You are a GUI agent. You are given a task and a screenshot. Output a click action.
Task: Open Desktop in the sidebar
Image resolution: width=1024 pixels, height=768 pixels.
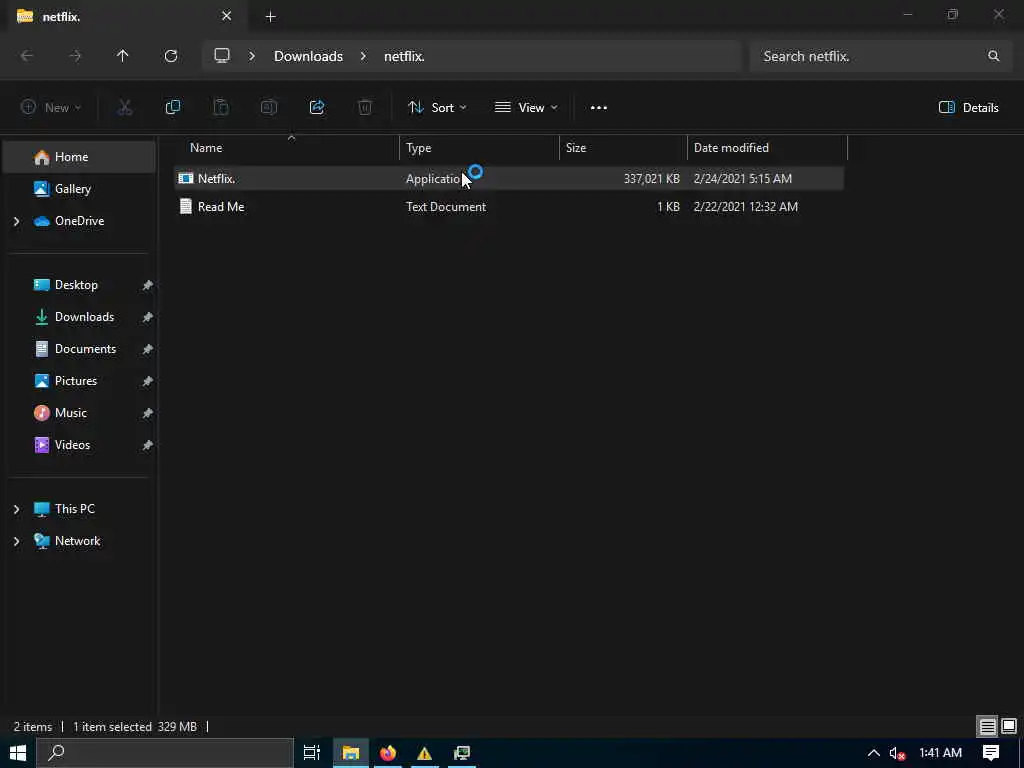pyautogui.click(x=79, y=285)
